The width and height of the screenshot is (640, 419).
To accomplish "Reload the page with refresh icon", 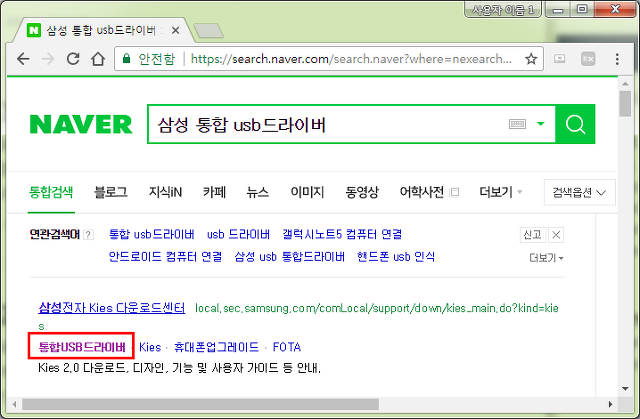I will point(73,59).
